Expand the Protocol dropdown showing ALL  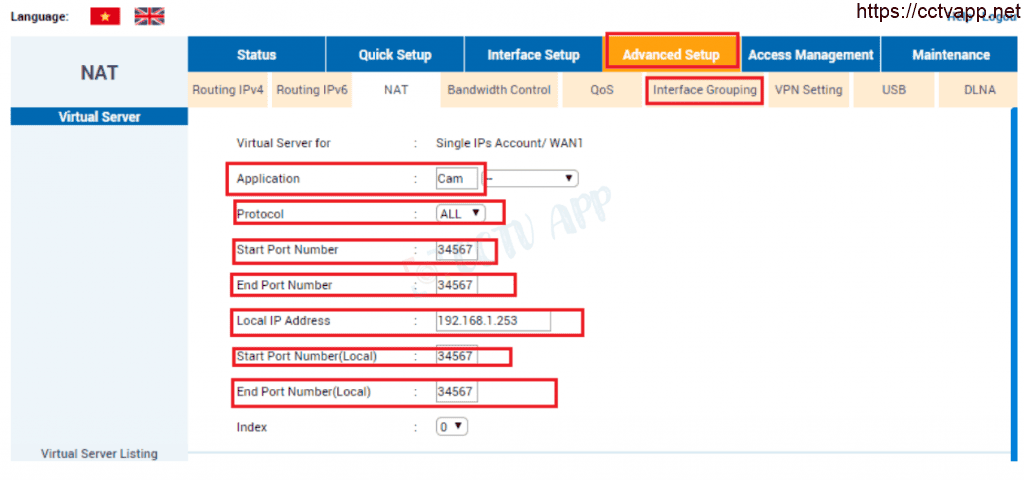460,213
